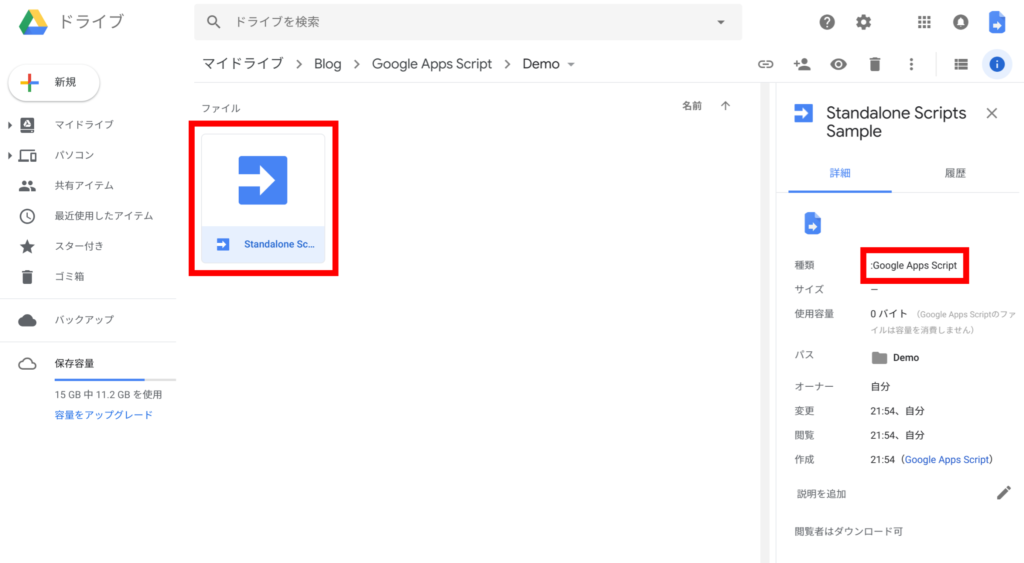The width and height of the screenshot is (1024, 563).
Task: Edit description with the pencil icon
Action: pos(1003,492)
